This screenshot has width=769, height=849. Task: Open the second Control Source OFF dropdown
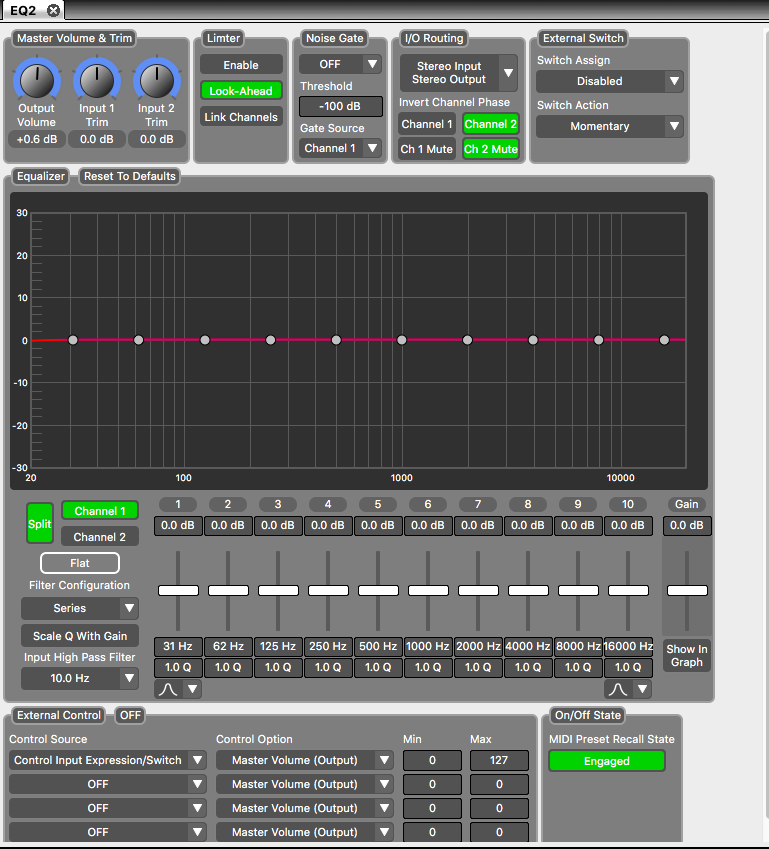[107, 784]
